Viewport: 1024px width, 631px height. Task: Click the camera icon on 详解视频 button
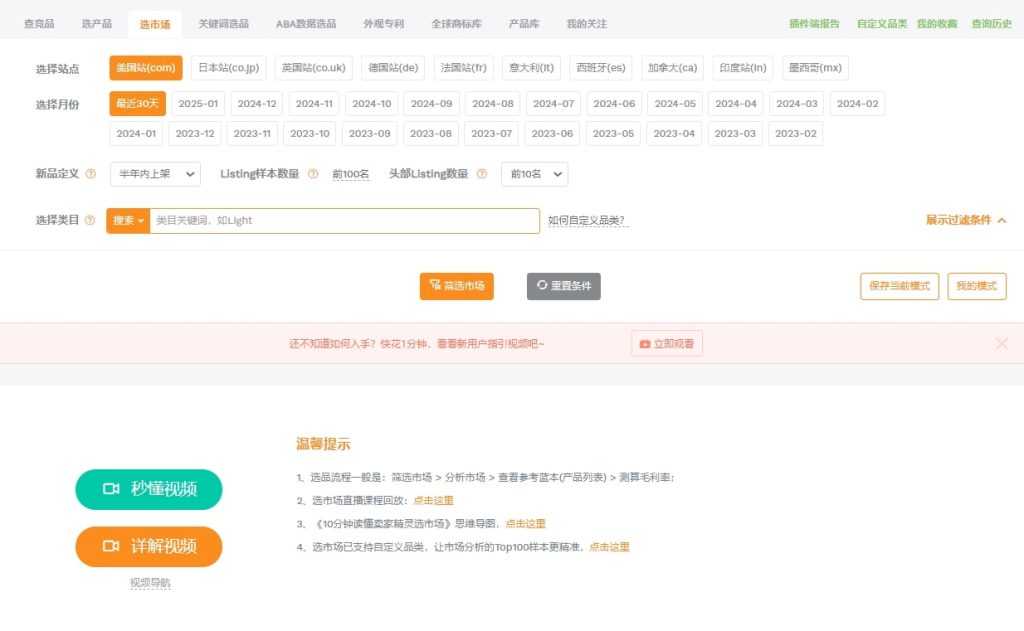pyautogui.click(x=113, y=546)
